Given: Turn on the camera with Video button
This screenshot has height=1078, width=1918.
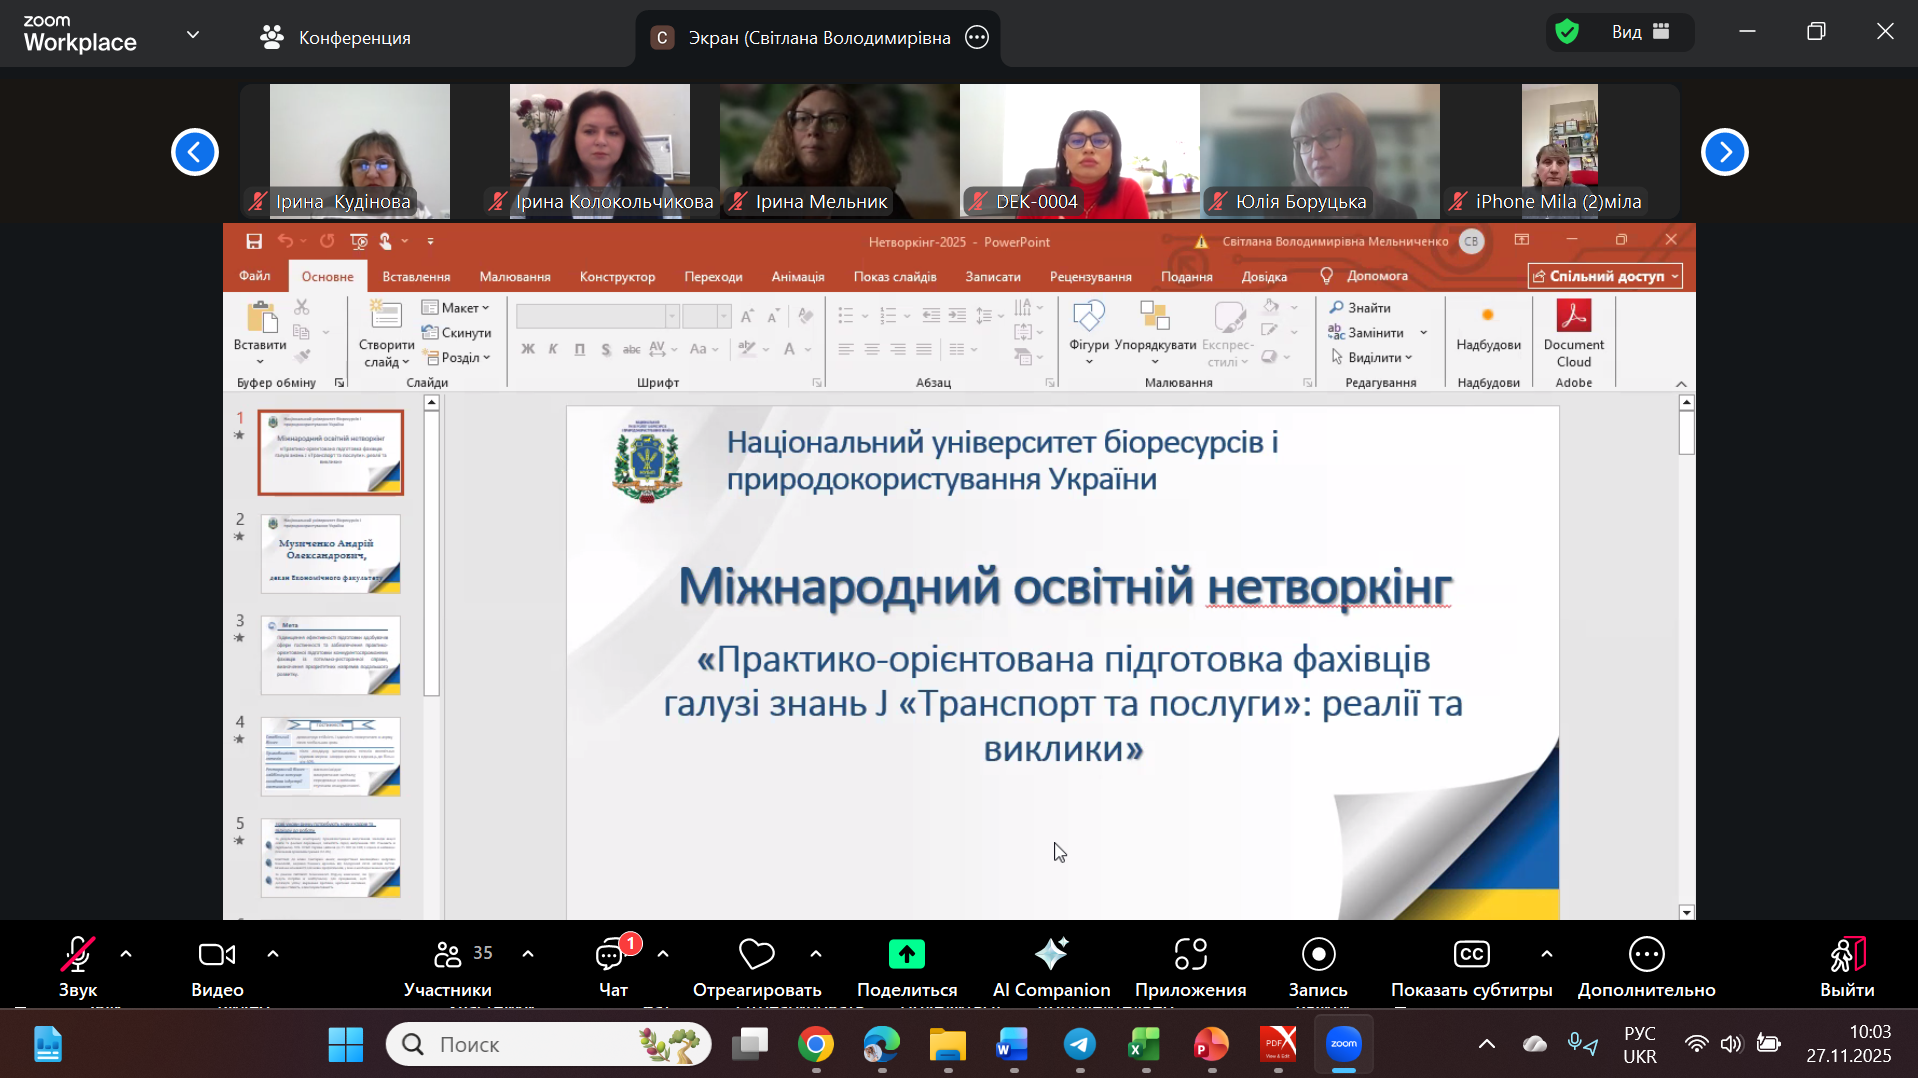Looking at the screenshot, I should click(x=217, y=956).
